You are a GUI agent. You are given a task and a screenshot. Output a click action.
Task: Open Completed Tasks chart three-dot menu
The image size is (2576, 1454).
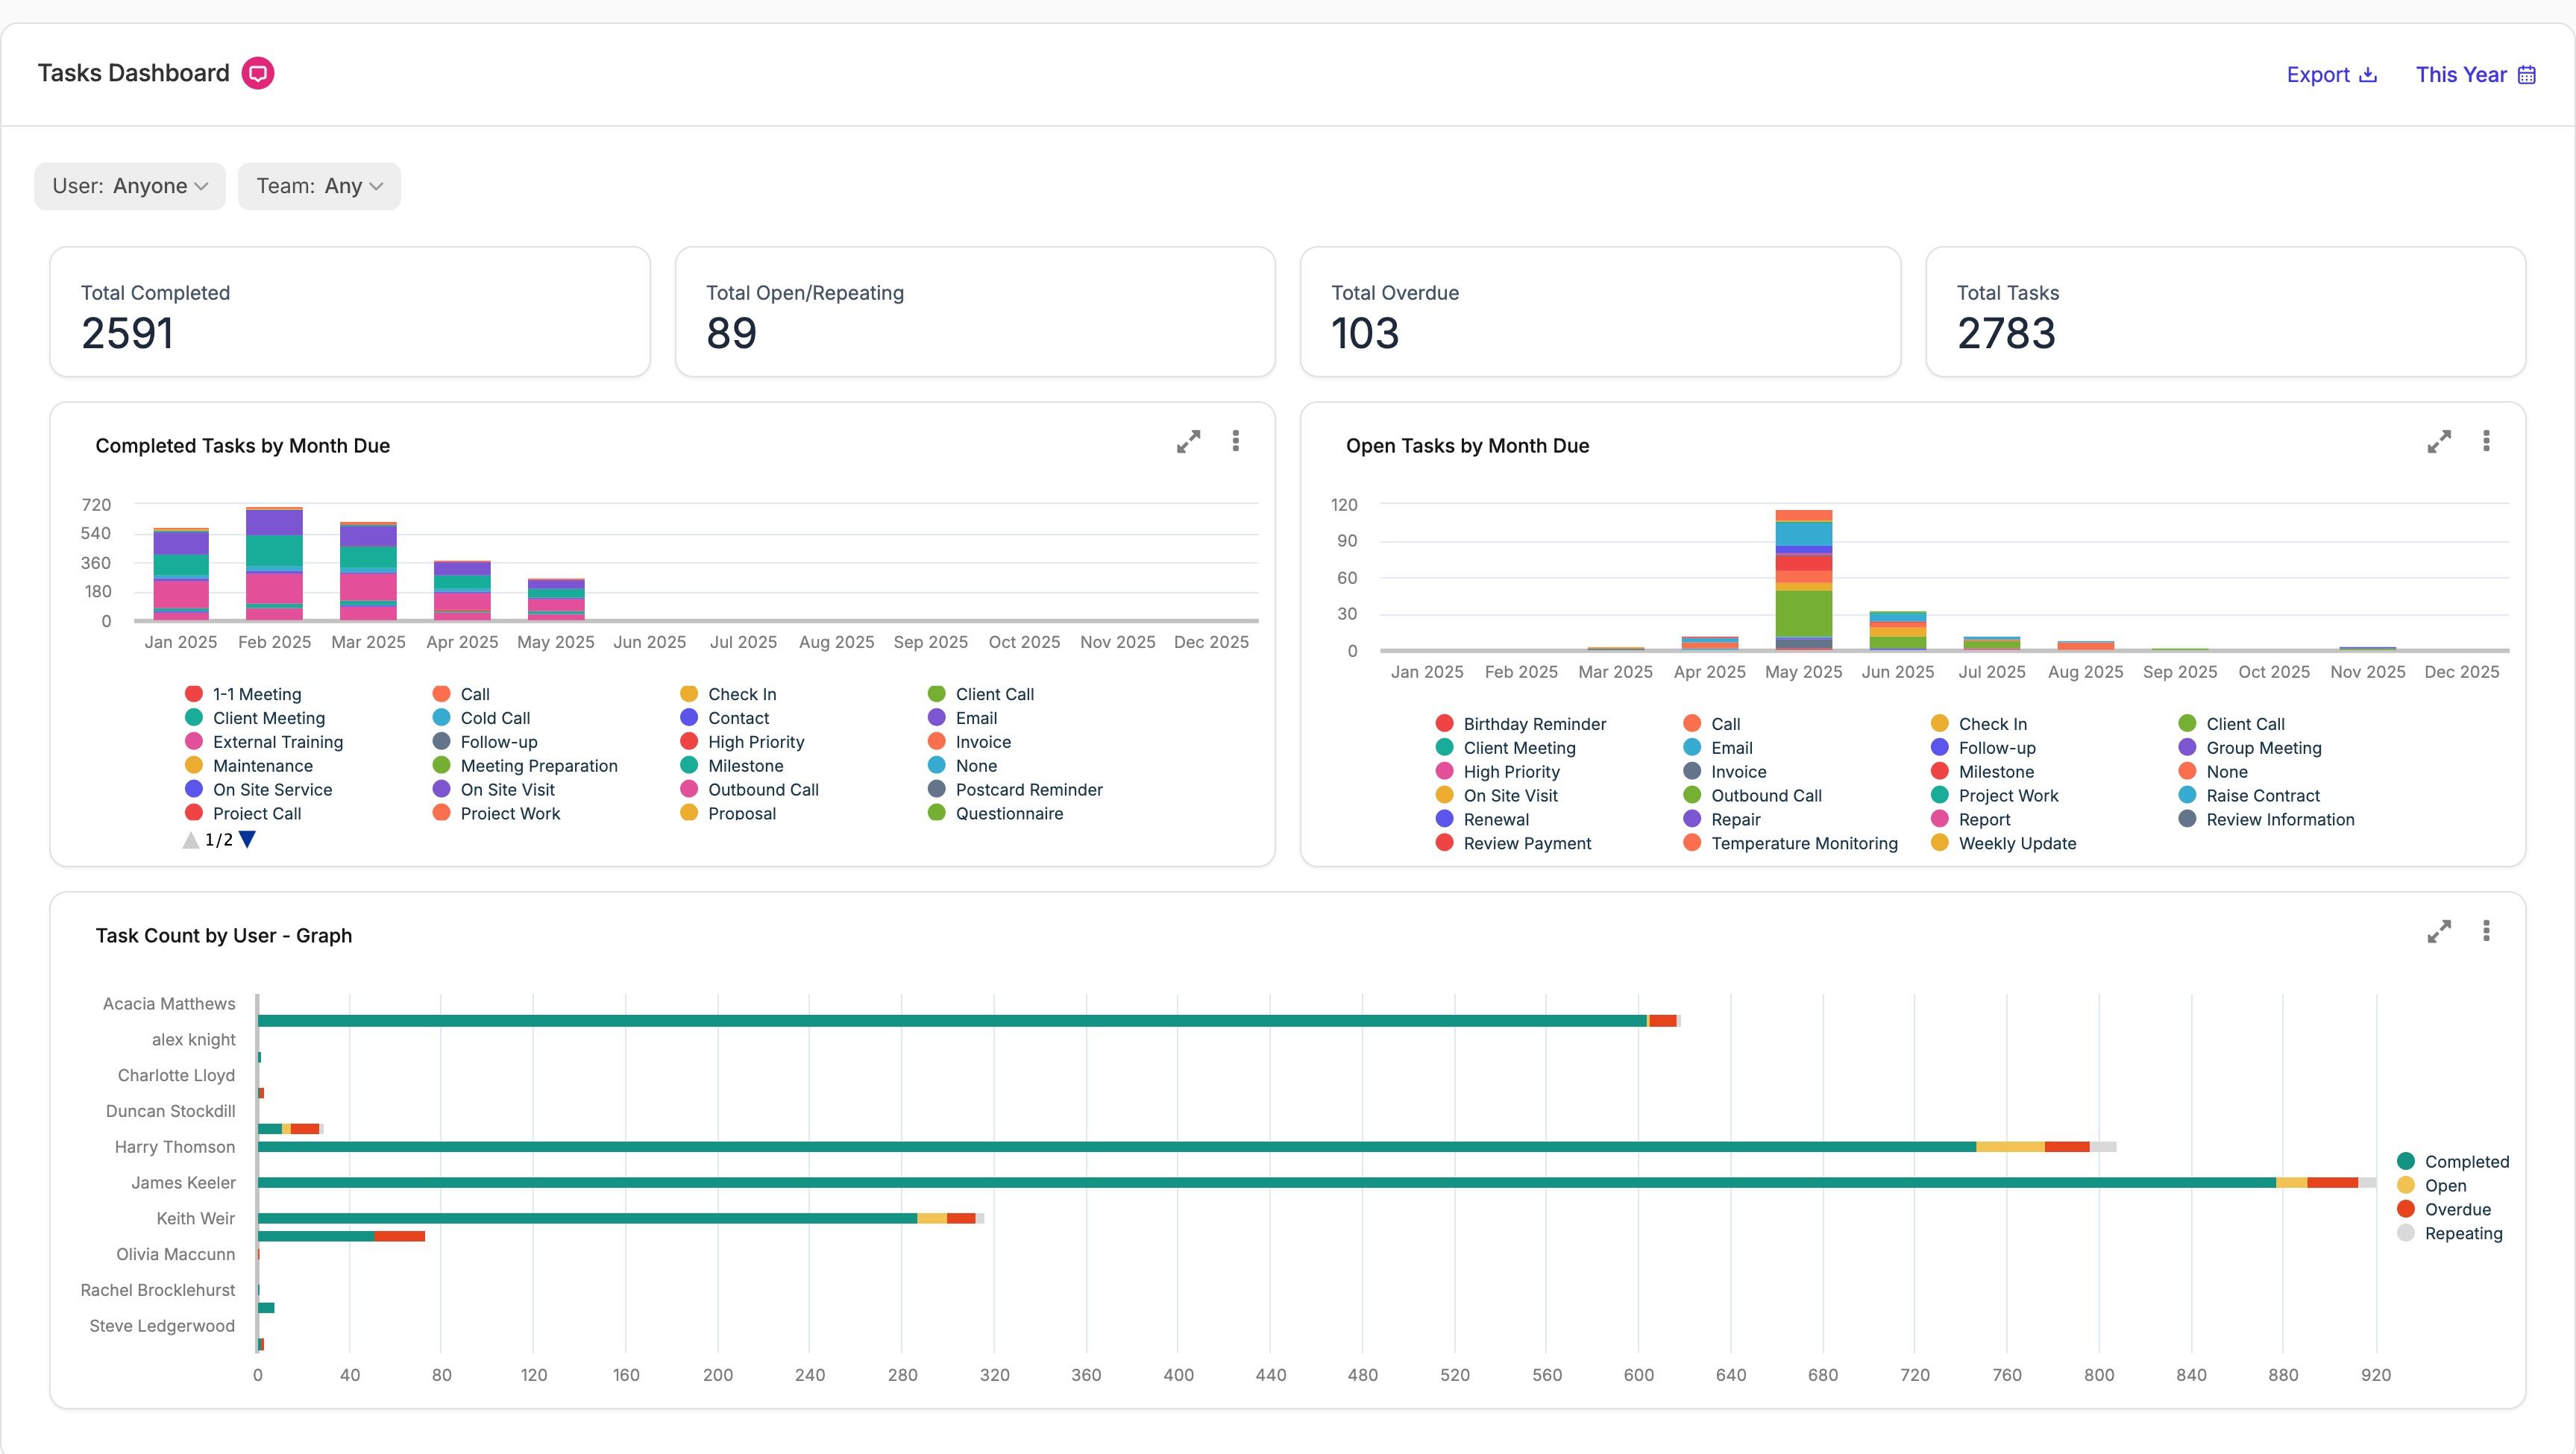pyautogui.click(x=1236, y=441)
